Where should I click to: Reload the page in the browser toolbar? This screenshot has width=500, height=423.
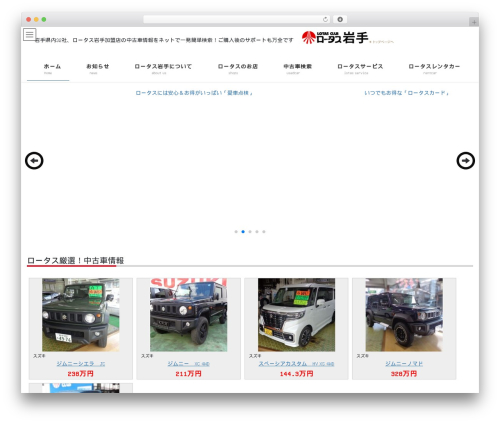point(325,19)
